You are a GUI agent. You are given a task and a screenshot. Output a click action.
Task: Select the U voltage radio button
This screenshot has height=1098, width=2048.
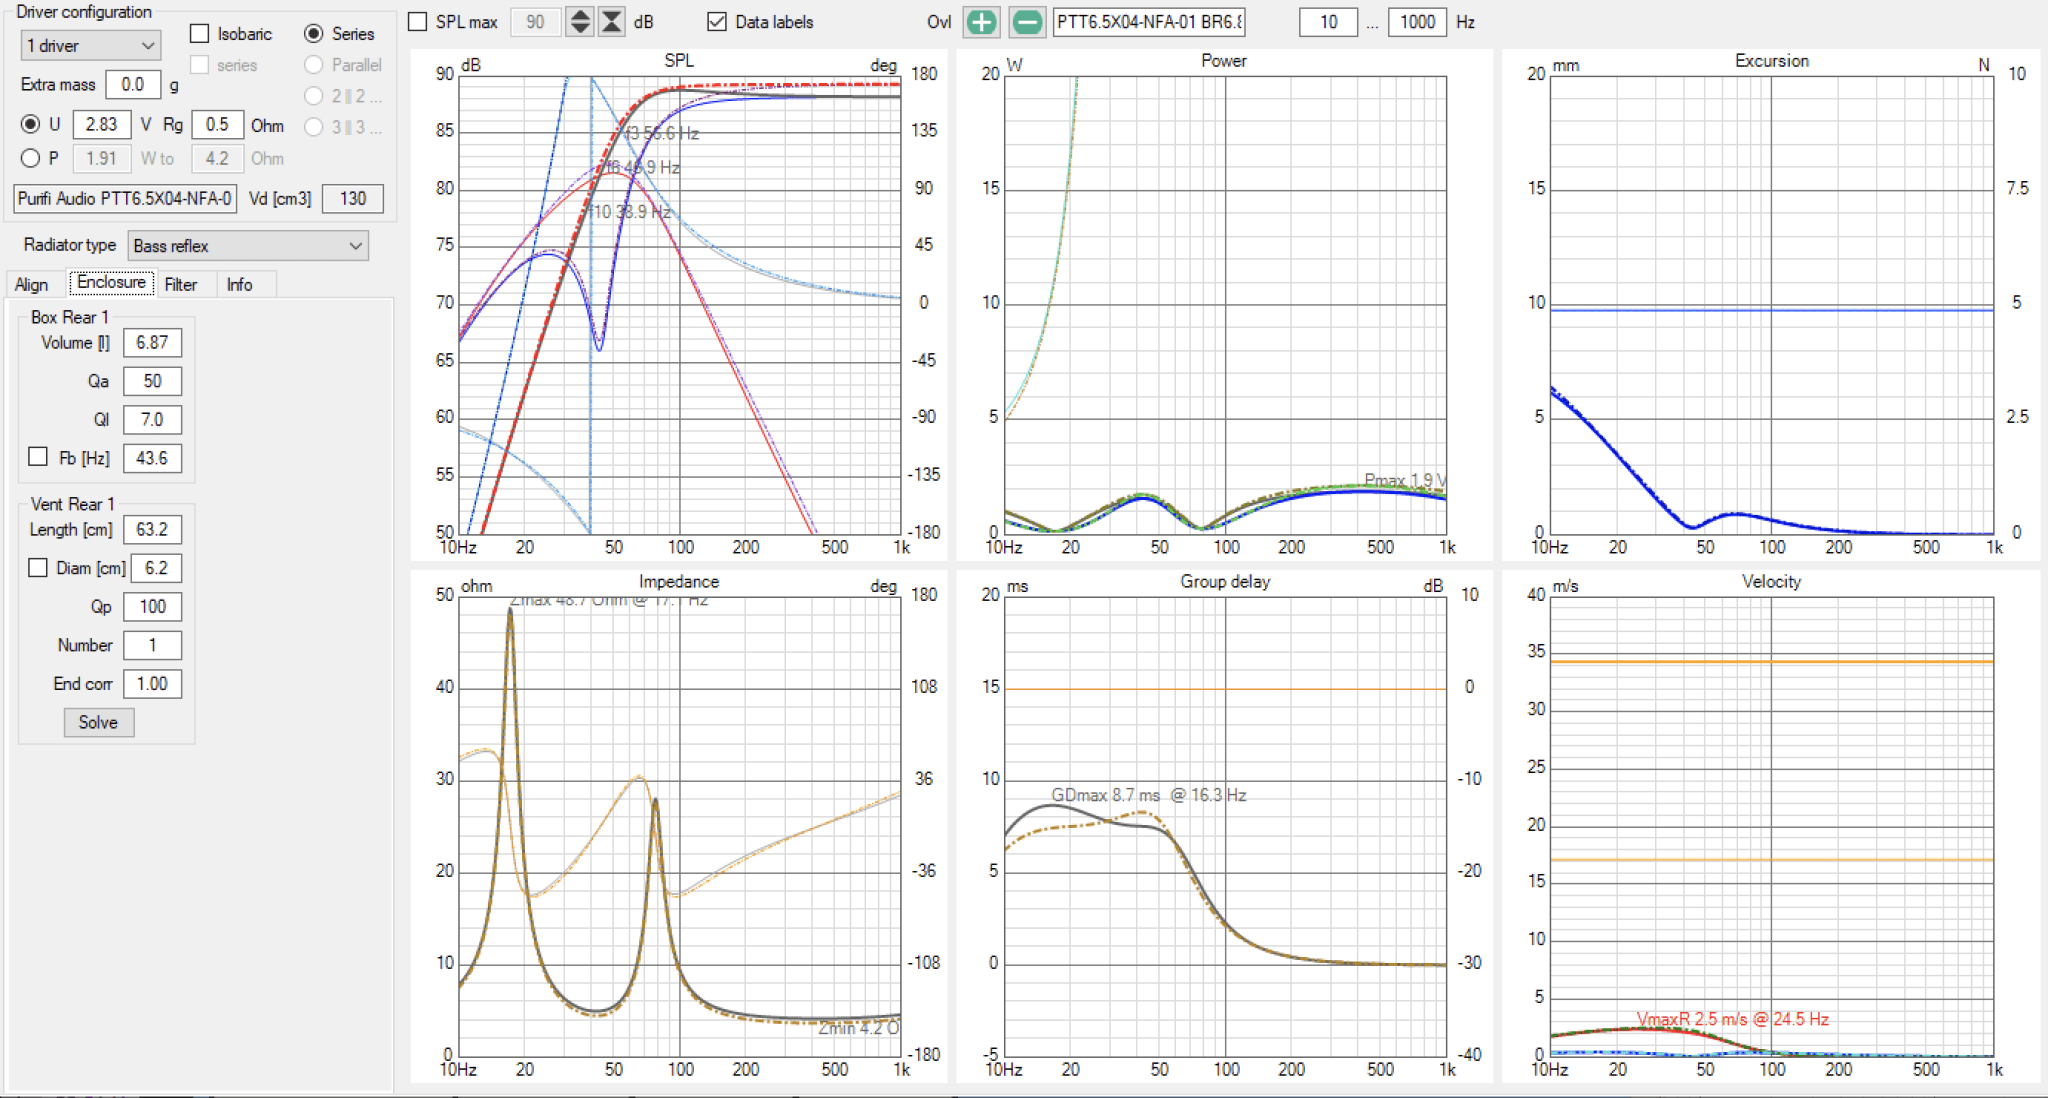click(x=31, y=124)
